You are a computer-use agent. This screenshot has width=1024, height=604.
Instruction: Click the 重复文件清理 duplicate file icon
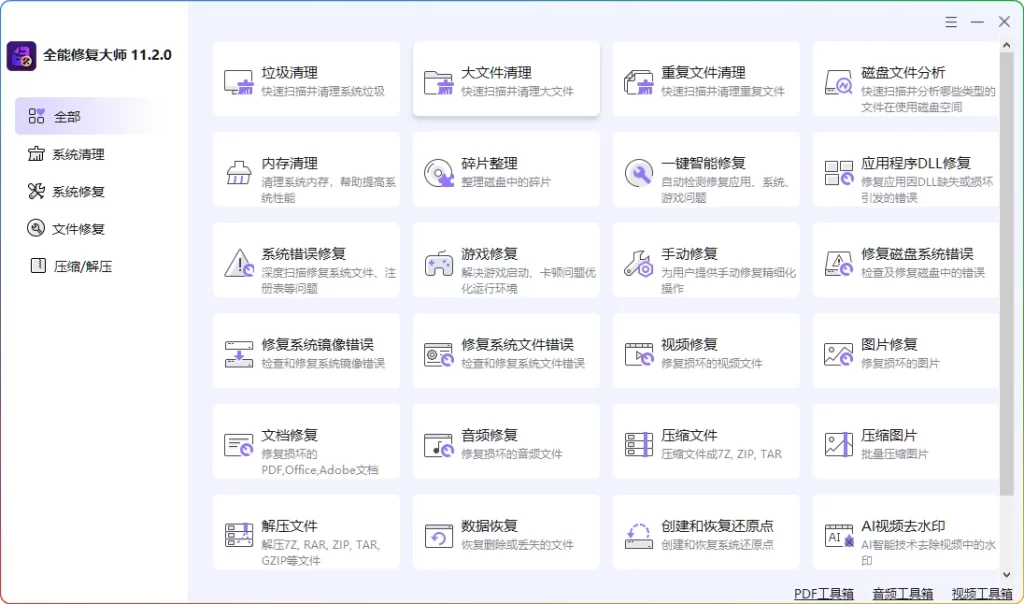638,84
